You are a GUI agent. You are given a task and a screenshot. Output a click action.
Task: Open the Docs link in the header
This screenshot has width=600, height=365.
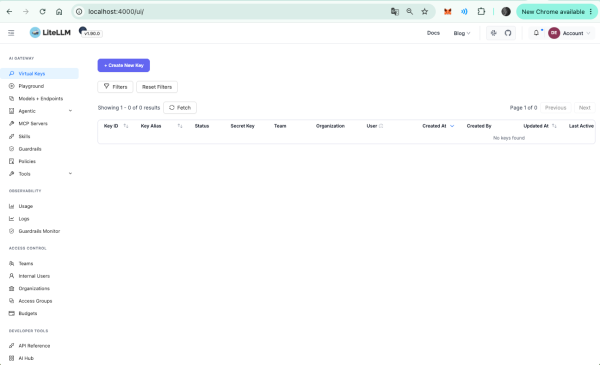pos(433,33)
